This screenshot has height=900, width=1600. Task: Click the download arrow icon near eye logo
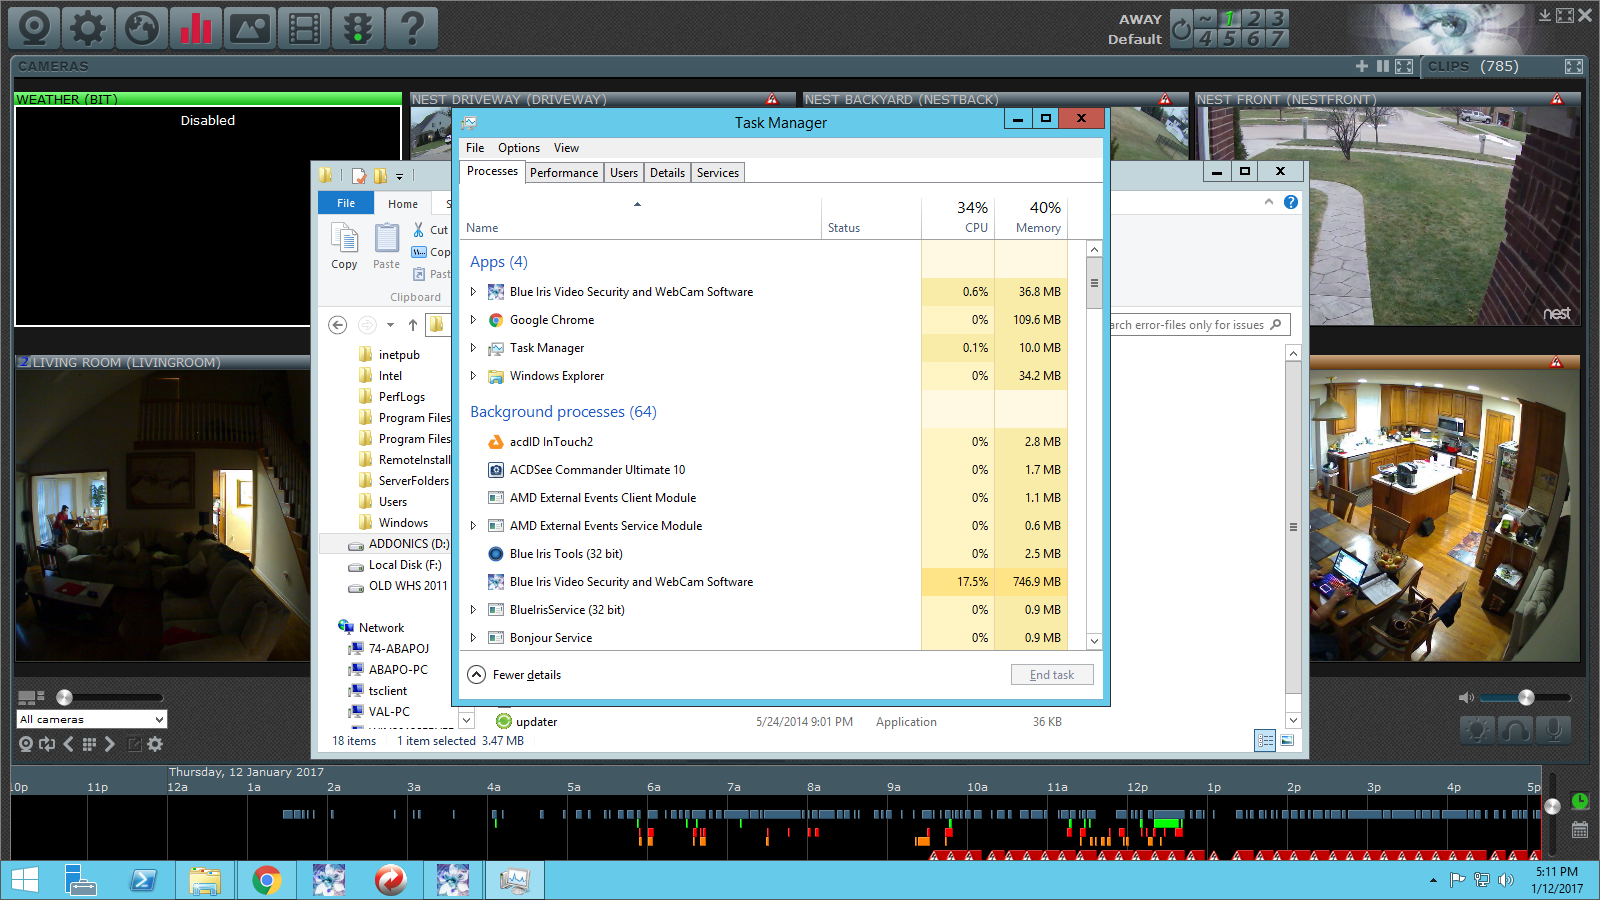click(1545, 15)
